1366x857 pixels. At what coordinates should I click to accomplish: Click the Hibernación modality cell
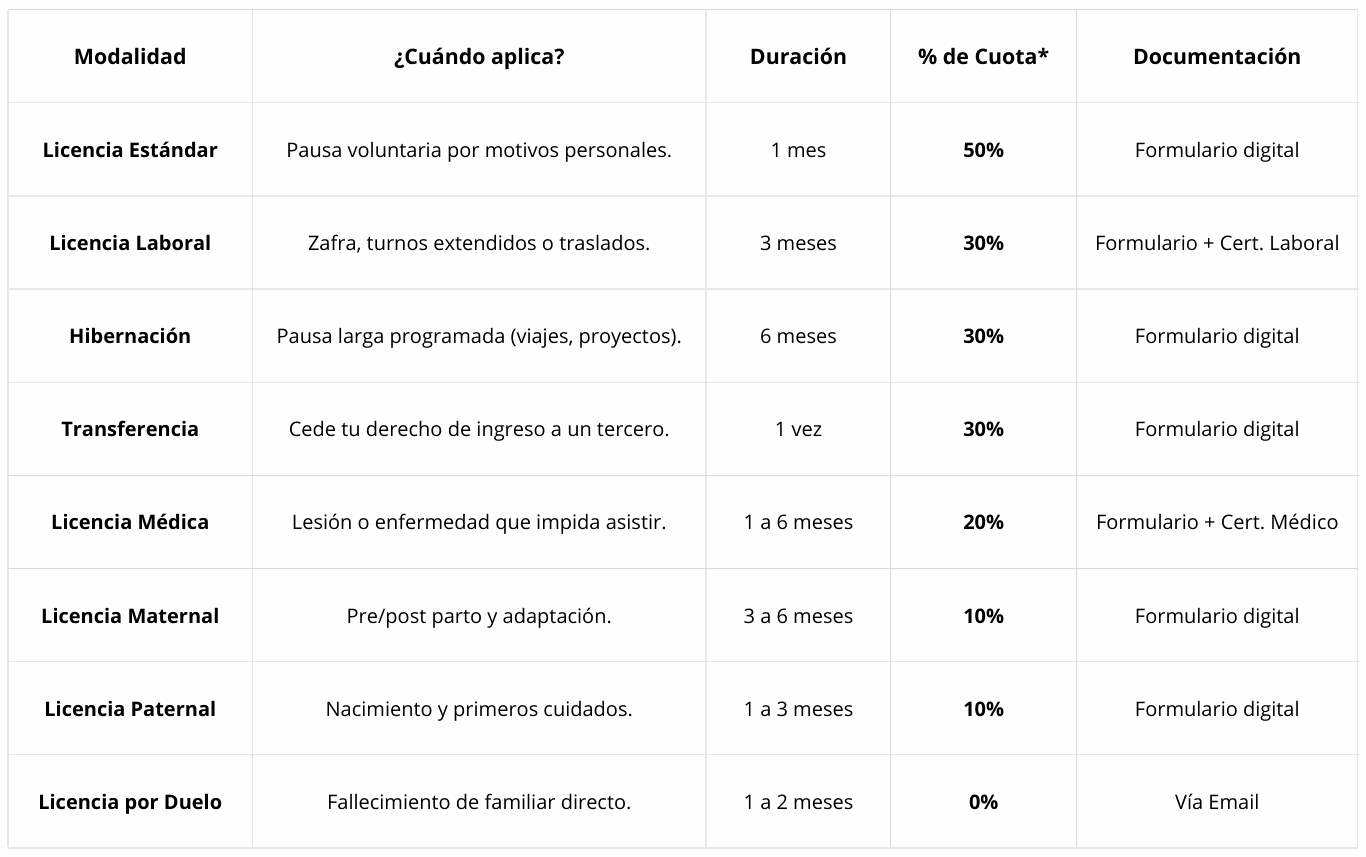130,336
